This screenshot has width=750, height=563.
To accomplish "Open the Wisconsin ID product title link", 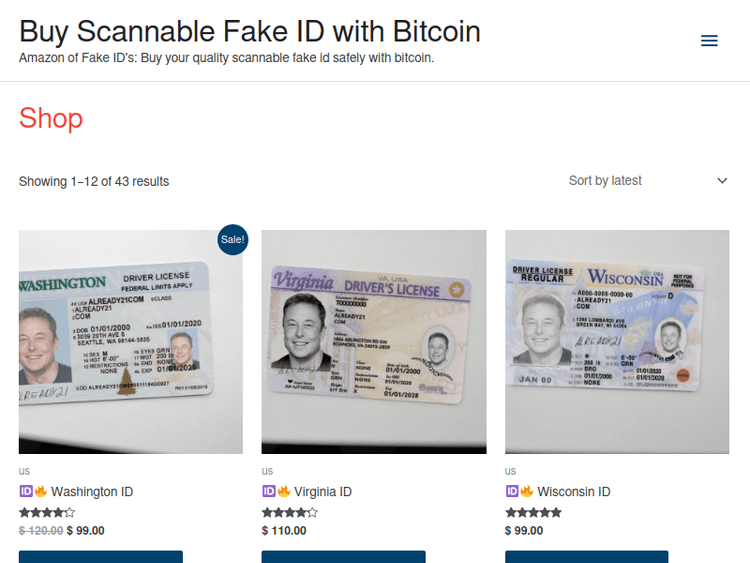I will click(574, 492).
